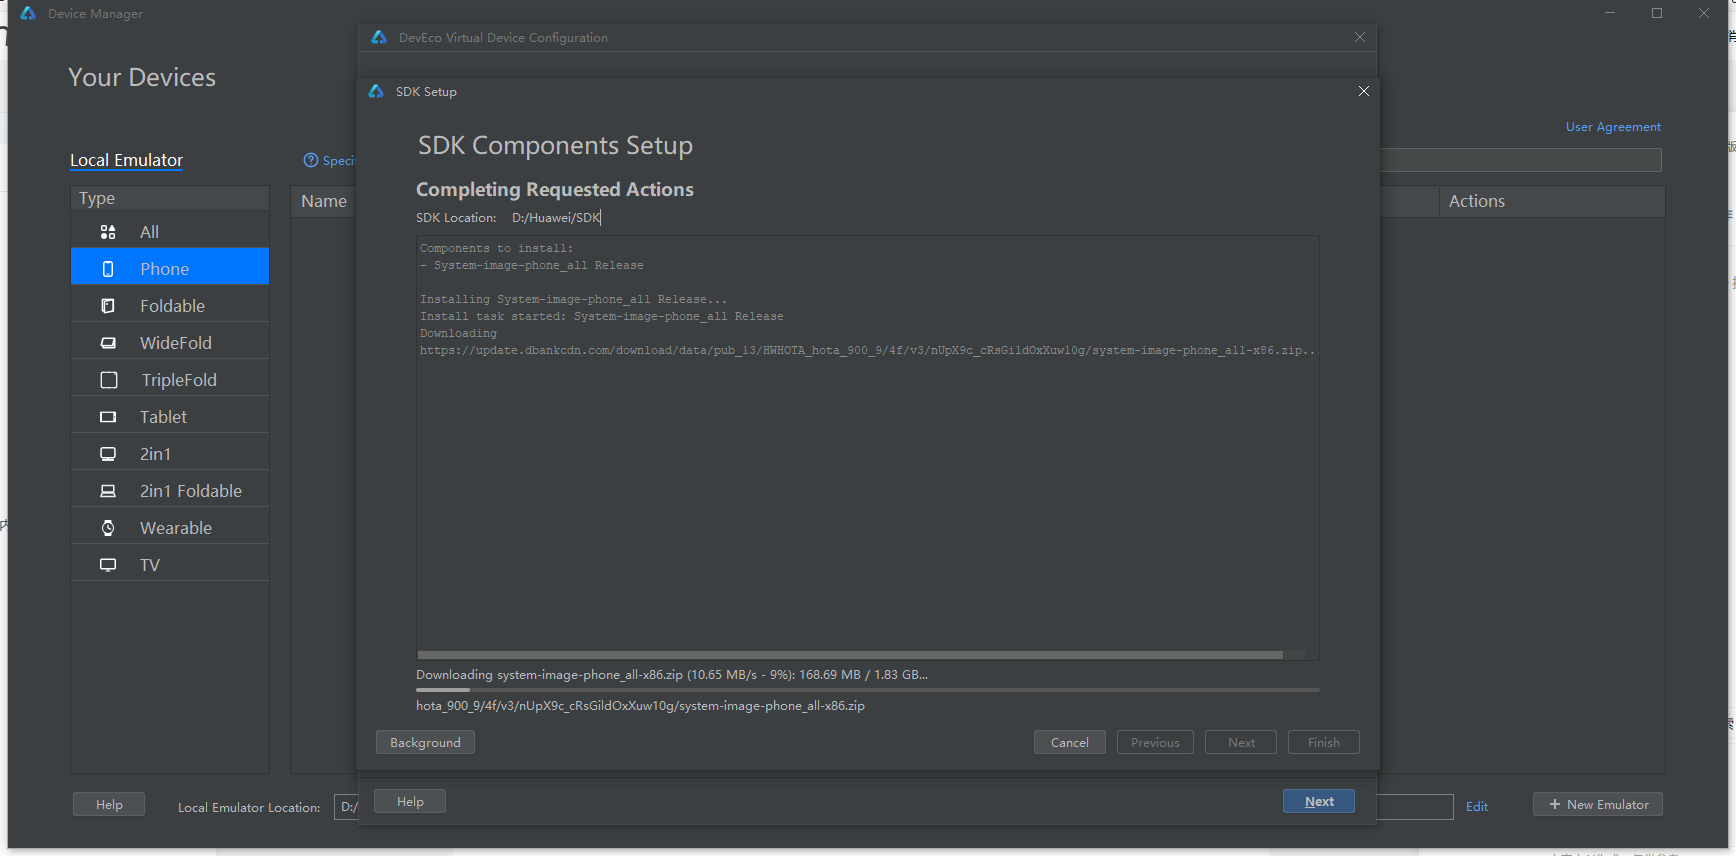Click the Edit link for emulator location
This screenshot has width=1736, height=856.
click(1476, 806)
